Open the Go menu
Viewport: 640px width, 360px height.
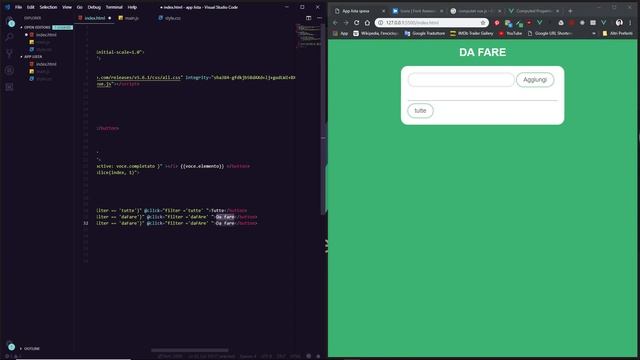click(x=80, y=7)
